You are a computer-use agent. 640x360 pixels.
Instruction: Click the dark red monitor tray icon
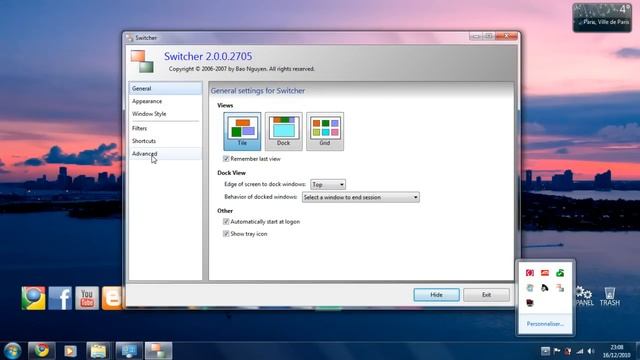(x=530, y=302)
